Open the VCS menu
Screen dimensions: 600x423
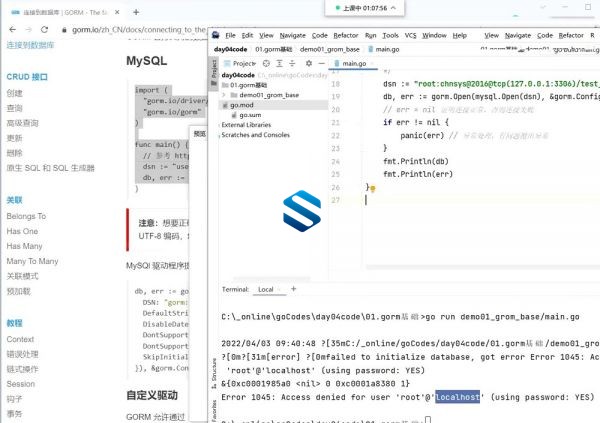pyautogui.click(x=410, y=35)
